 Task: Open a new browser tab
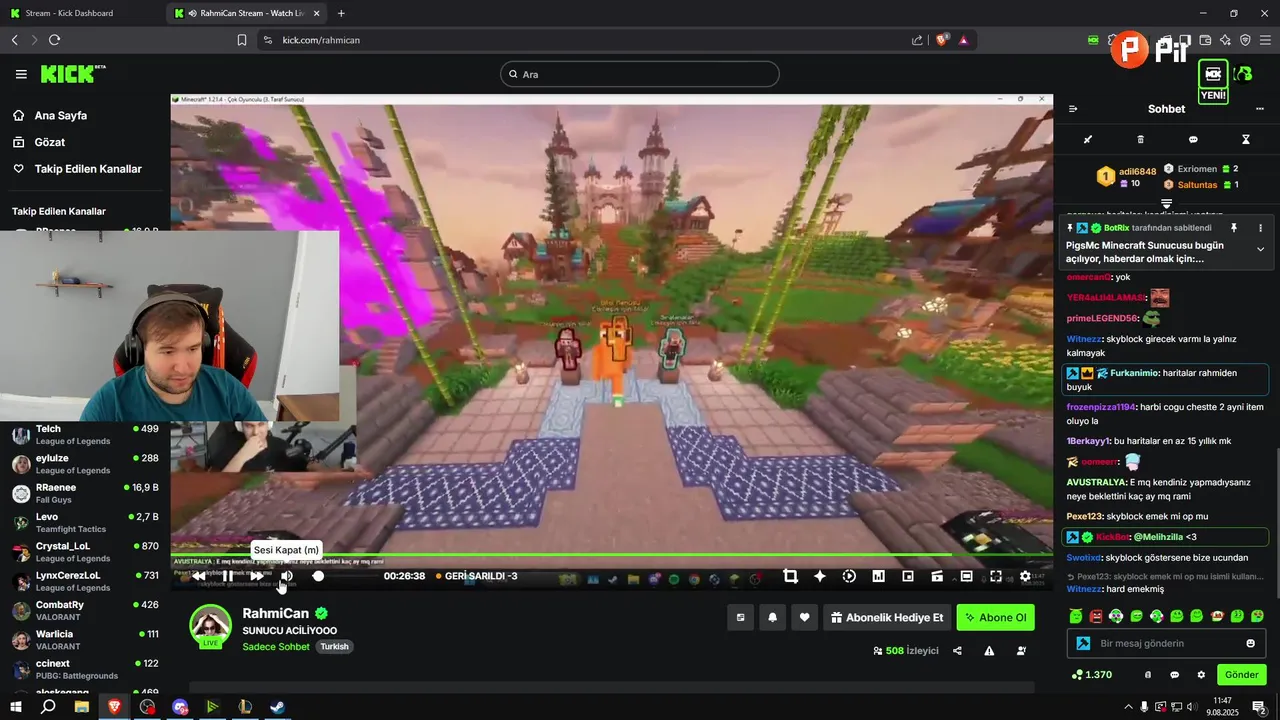point(341,13)
